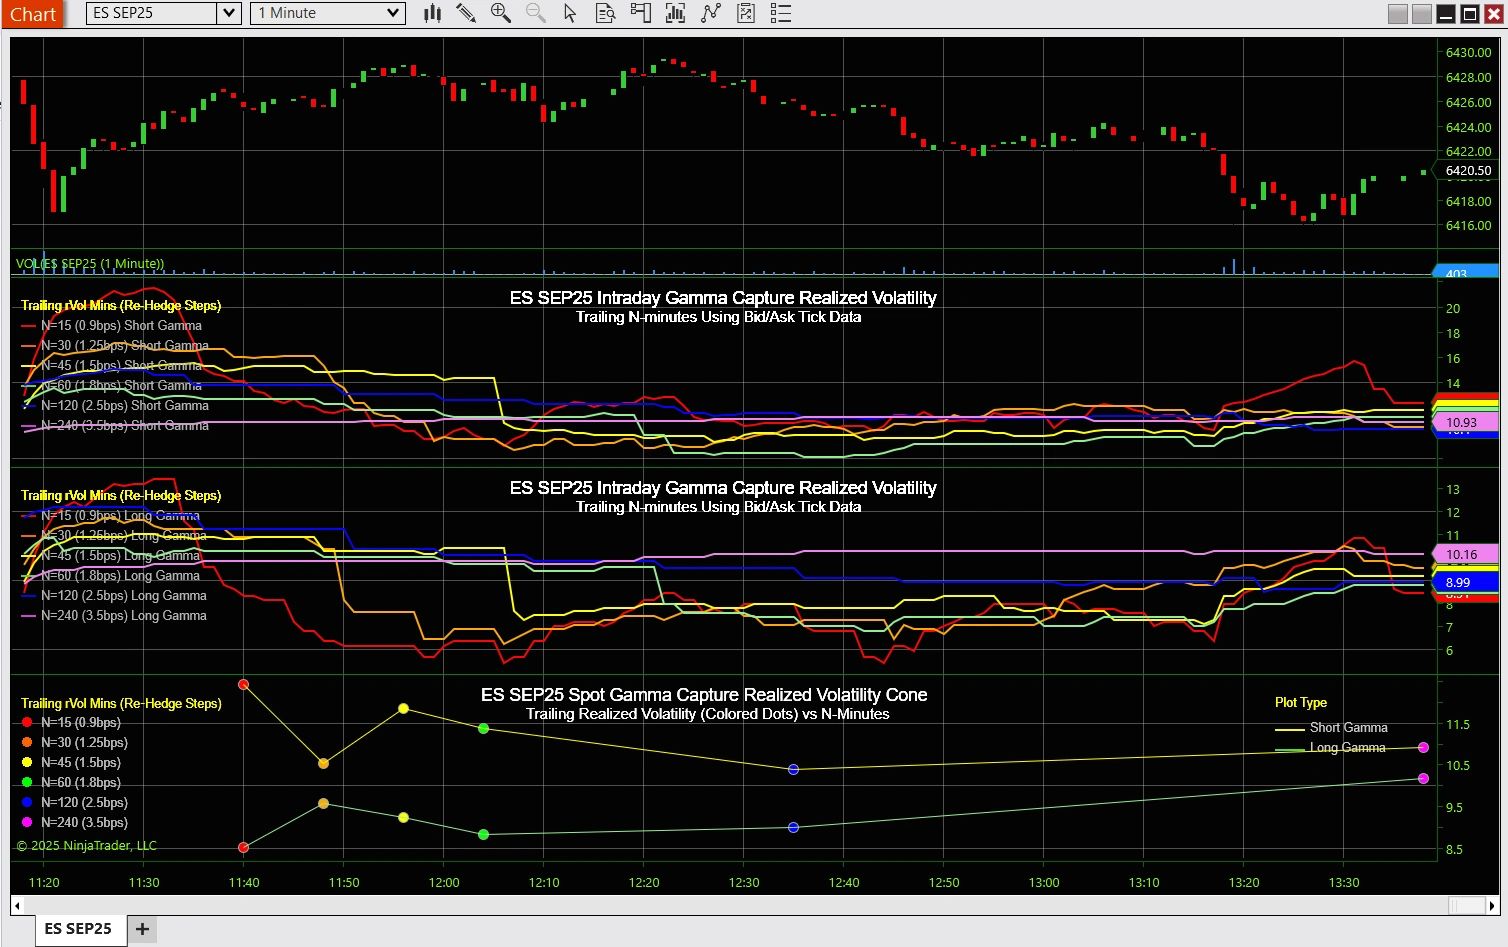Open the bar style candlestick selector
The width and height of the screenshot is (1508, 947).
(432, 13)
